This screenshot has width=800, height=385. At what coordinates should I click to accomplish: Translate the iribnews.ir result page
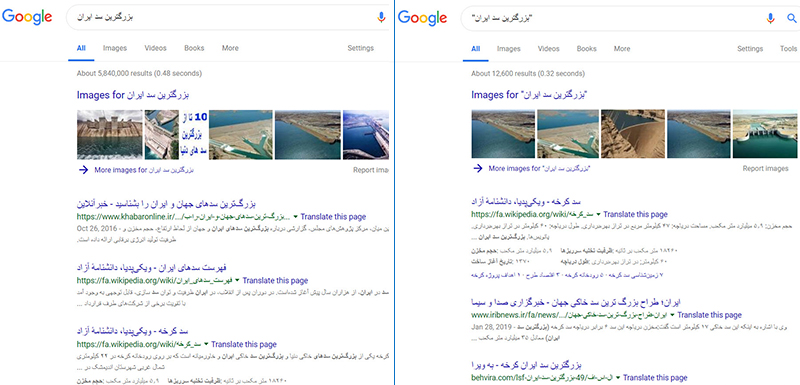(710, 315)
